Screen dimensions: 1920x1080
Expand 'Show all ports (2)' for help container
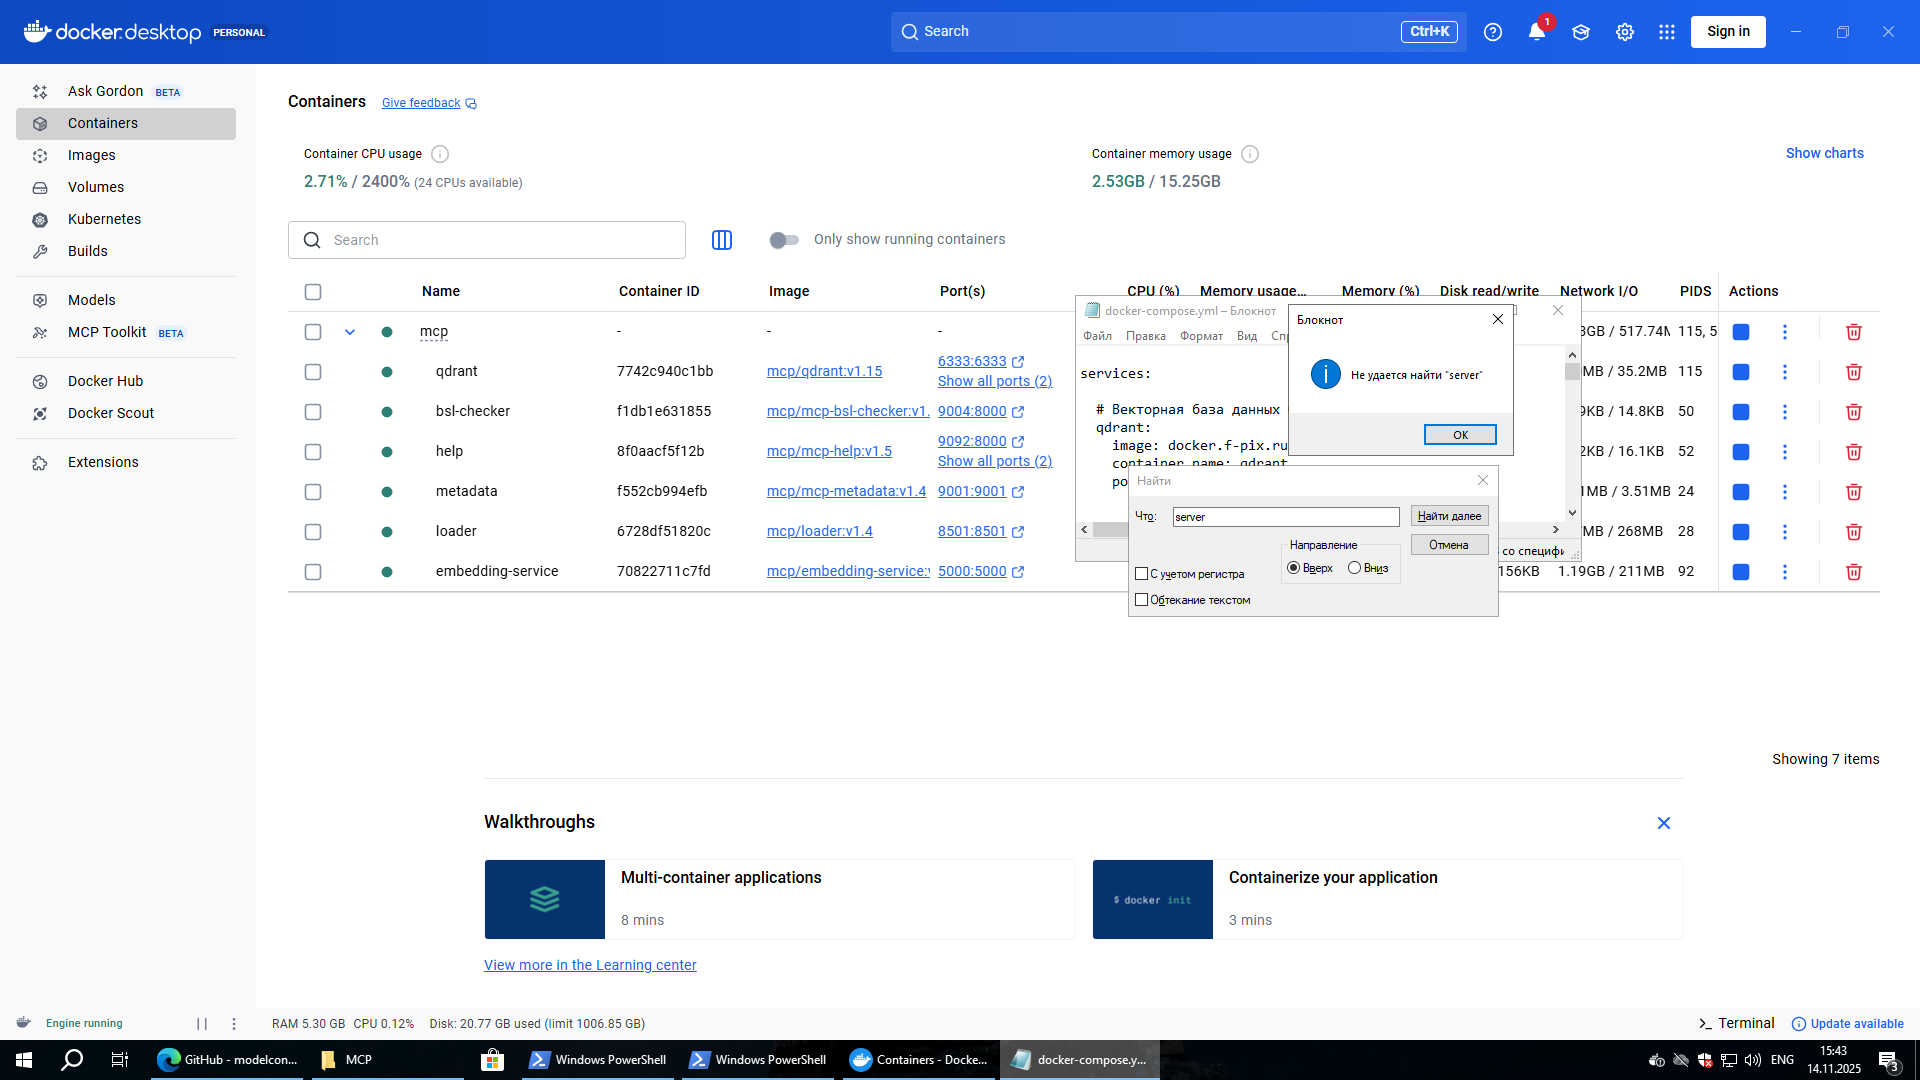coord(994,461)
